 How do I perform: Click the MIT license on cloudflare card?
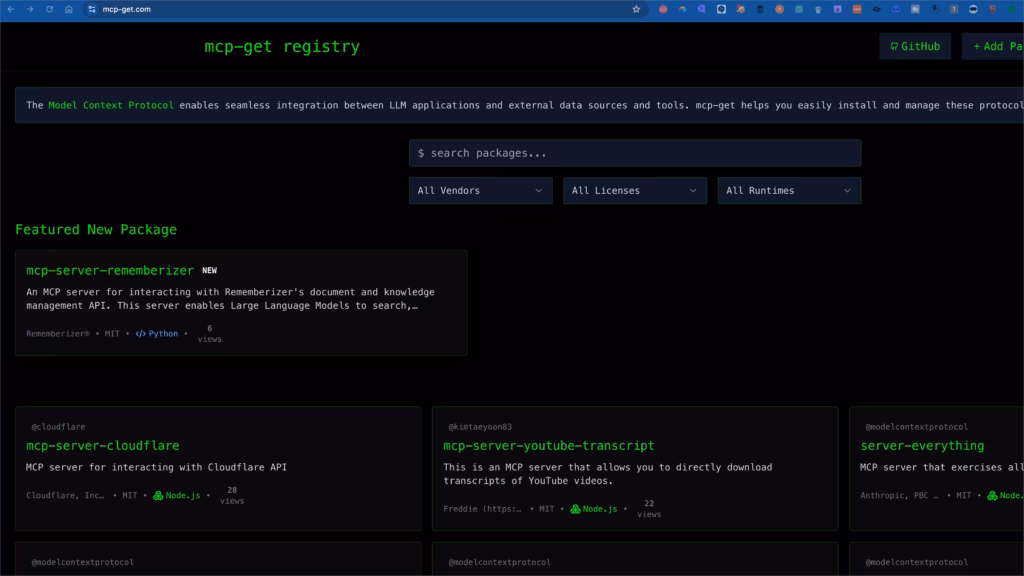click(x=130, y=496)
